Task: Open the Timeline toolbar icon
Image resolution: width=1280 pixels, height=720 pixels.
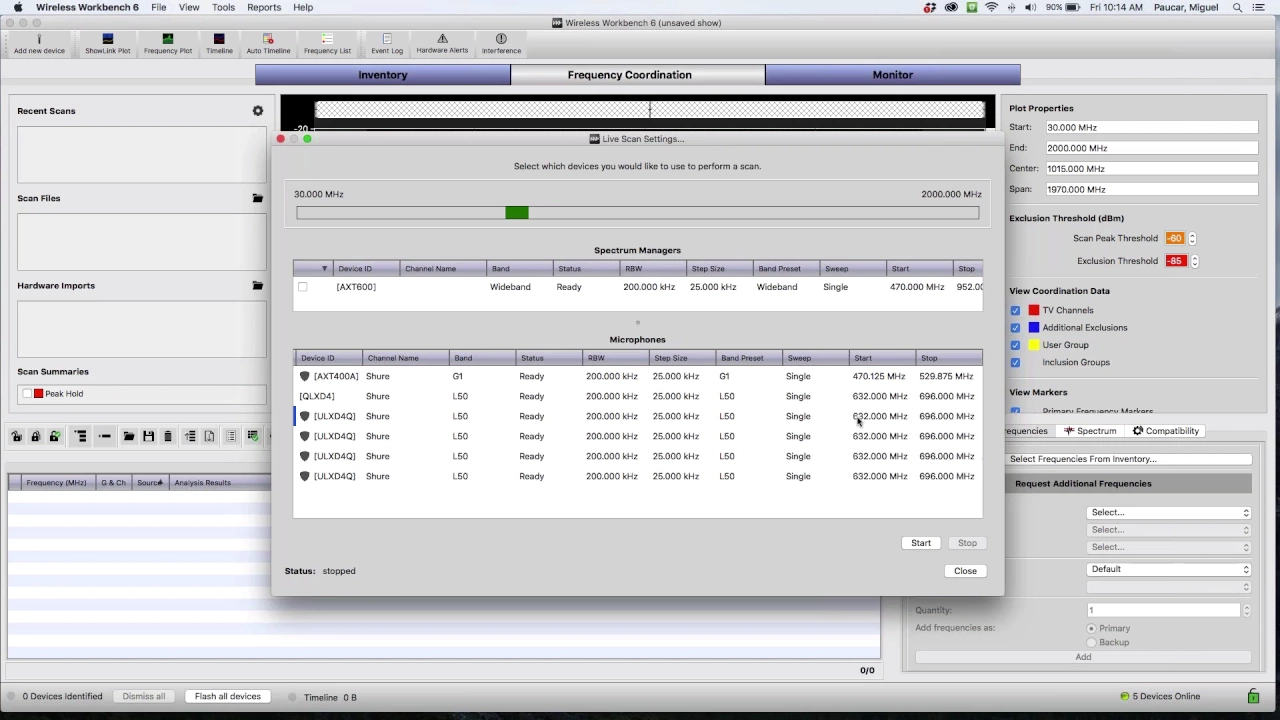Action: point(219,44)
